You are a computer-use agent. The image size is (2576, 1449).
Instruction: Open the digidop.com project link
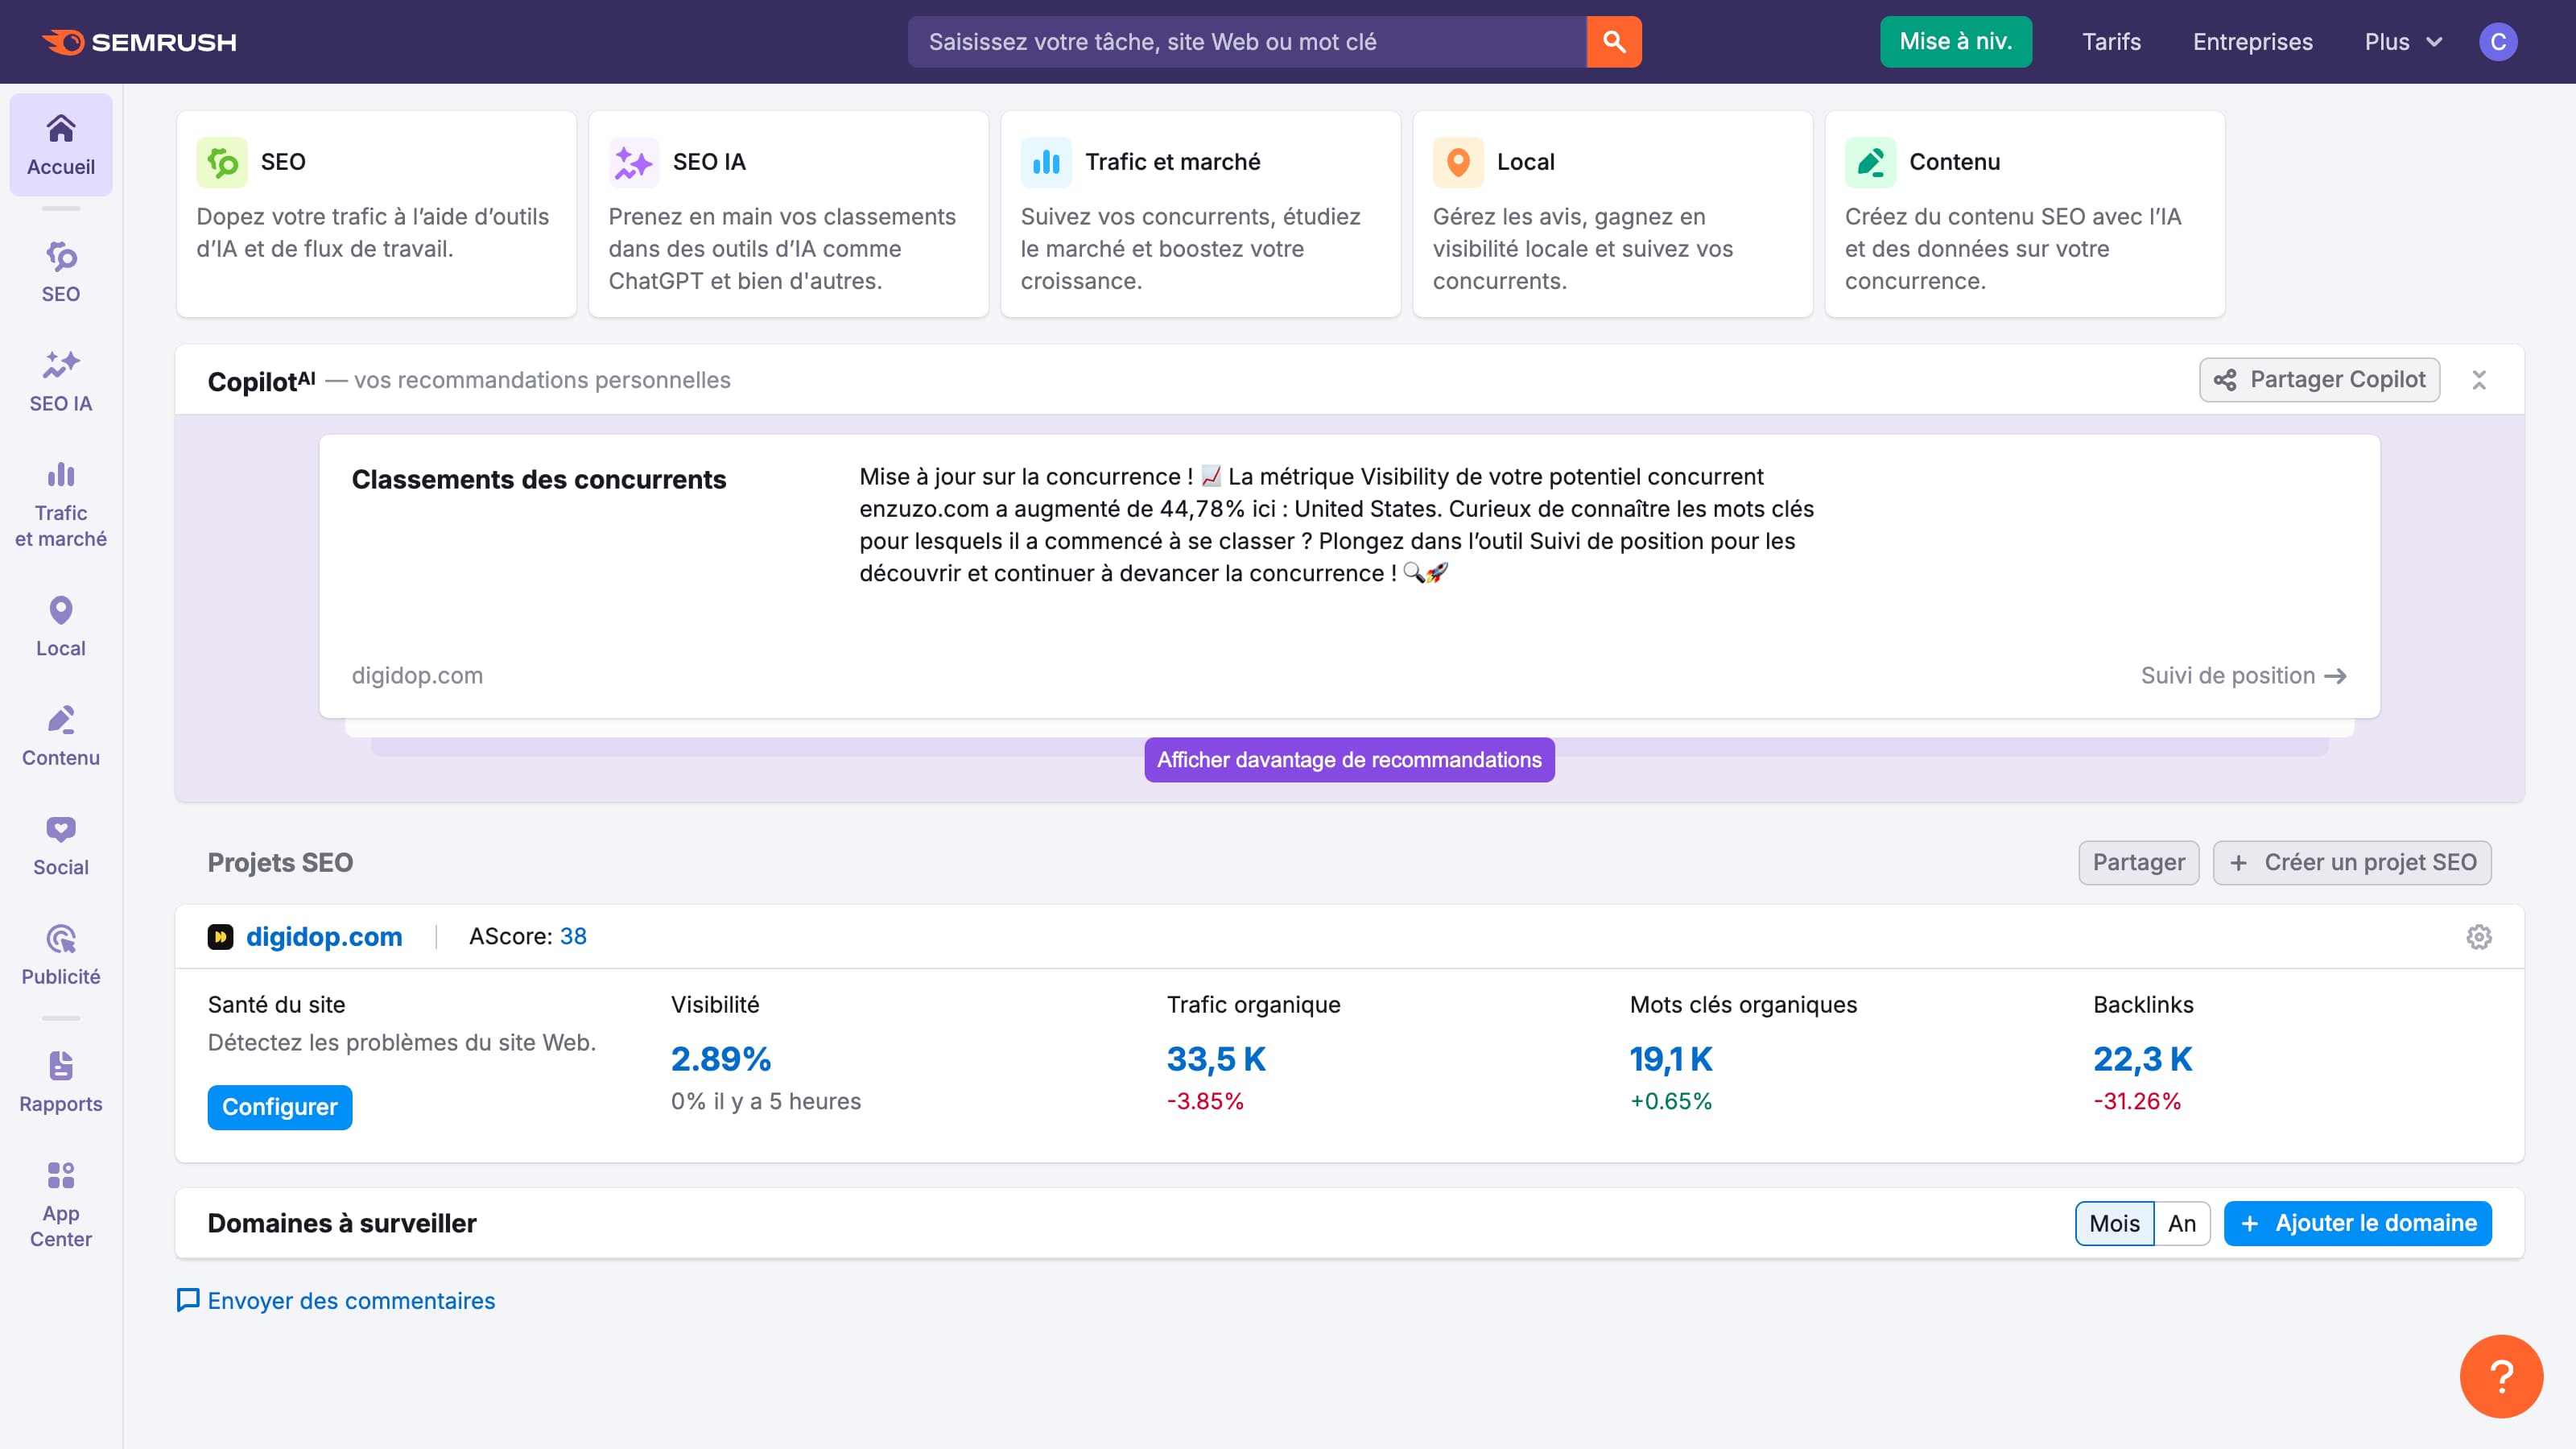[324, 937]
